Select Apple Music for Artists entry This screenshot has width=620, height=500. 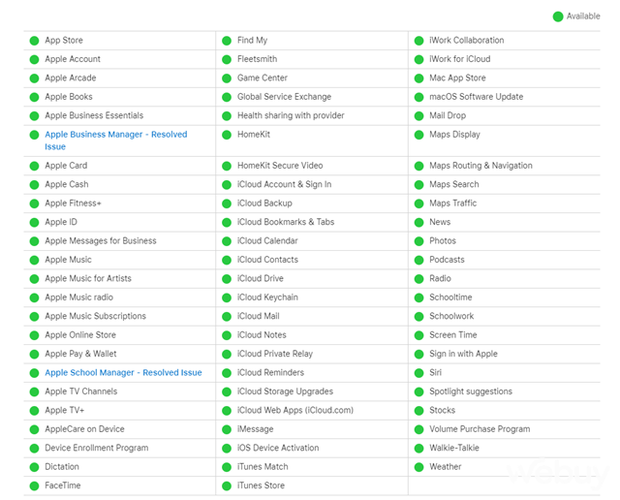coord(88,279)
